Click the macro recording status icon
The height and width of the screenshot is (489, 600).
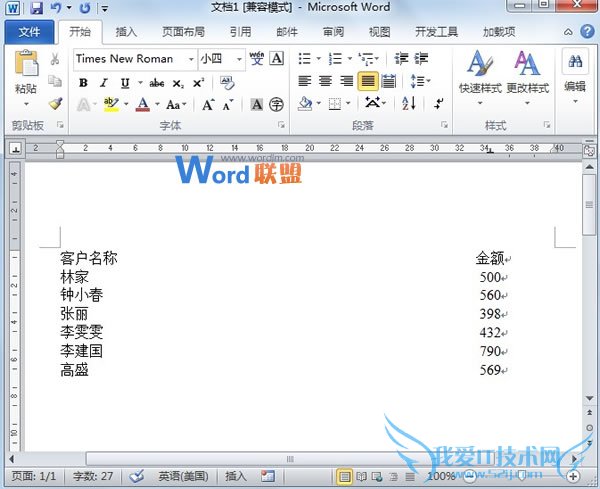pos(268,476)
